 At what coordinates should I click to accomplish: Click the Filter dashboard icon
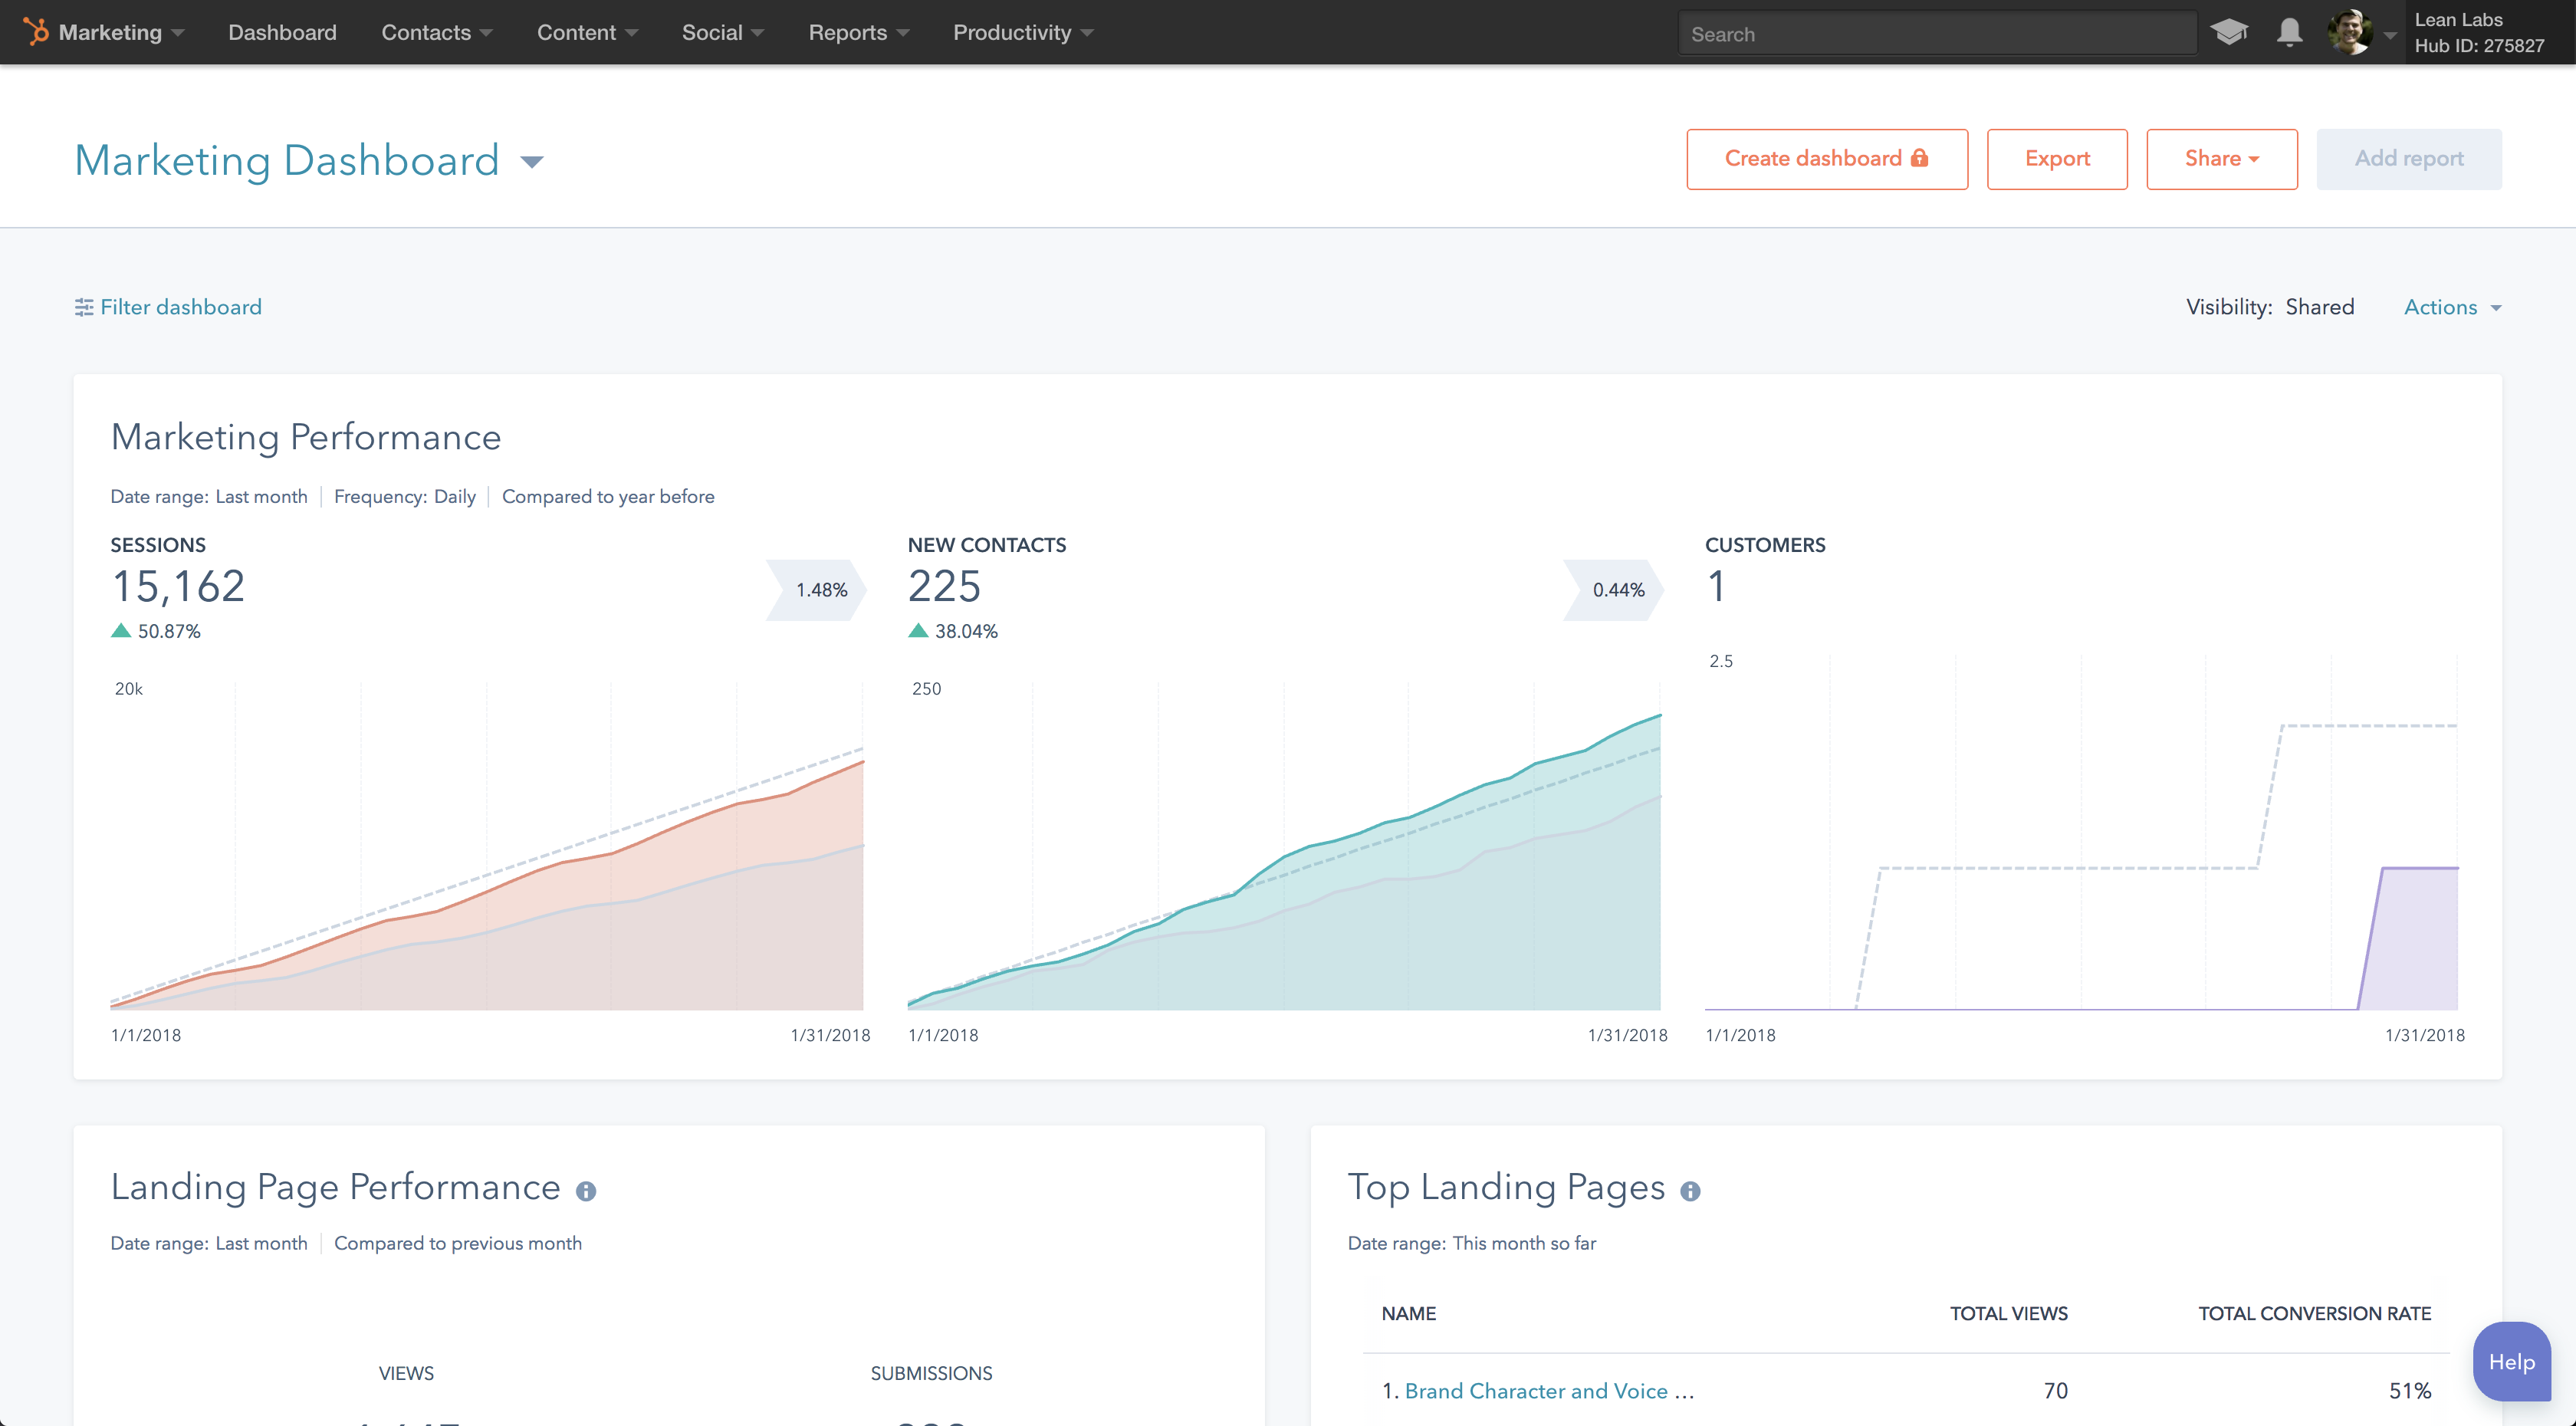(x=84, y=307)
